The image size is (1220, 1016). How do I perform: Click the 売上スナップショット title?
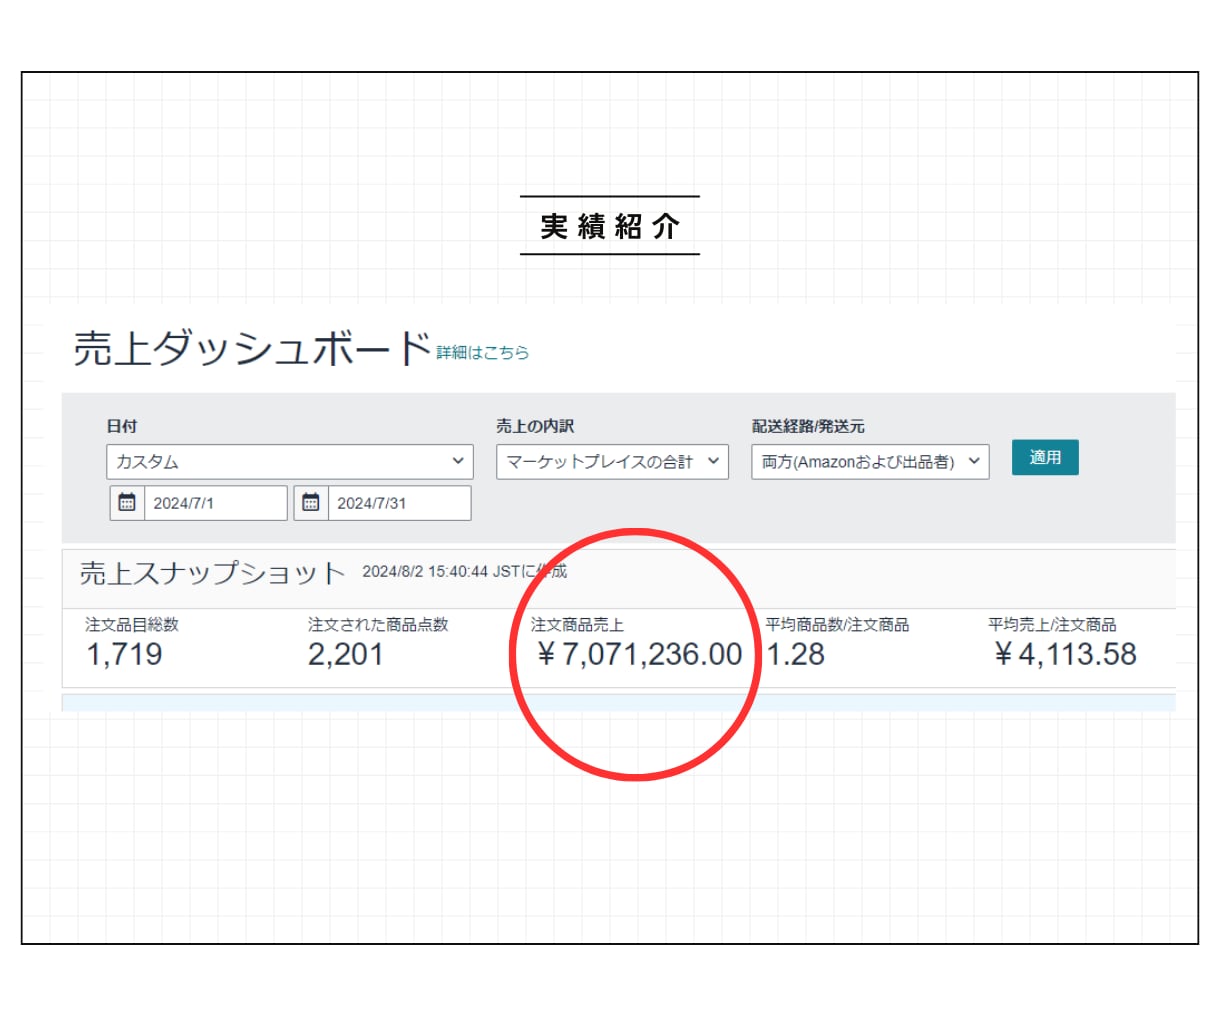click(212, 573)
